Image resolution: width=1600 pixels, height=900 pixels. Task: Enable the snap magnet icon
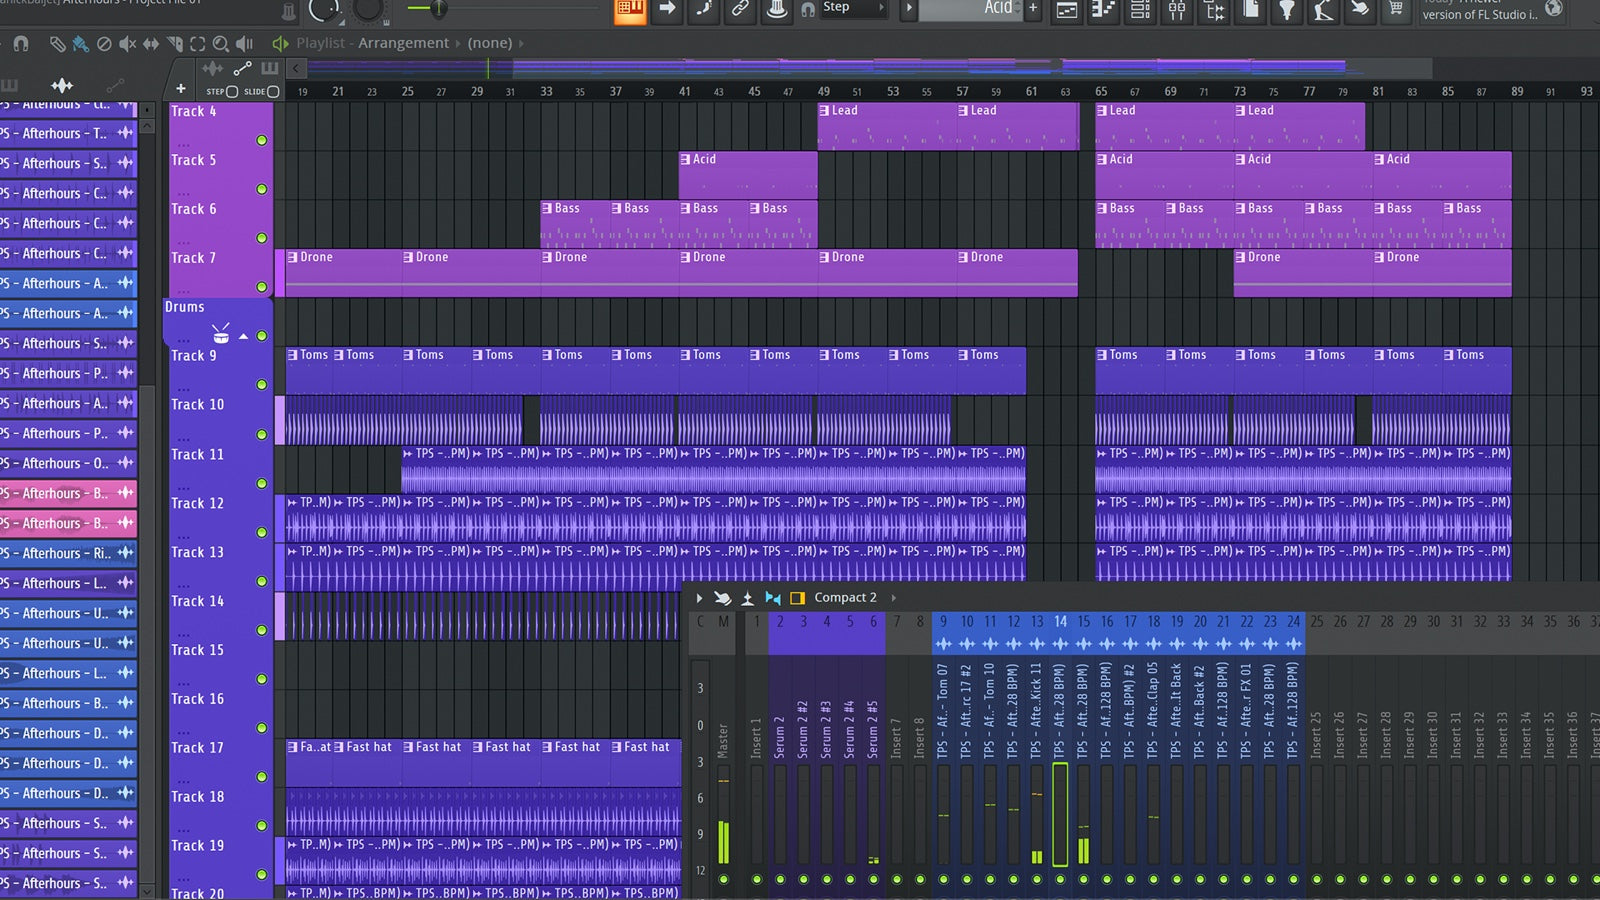point(21,44)
